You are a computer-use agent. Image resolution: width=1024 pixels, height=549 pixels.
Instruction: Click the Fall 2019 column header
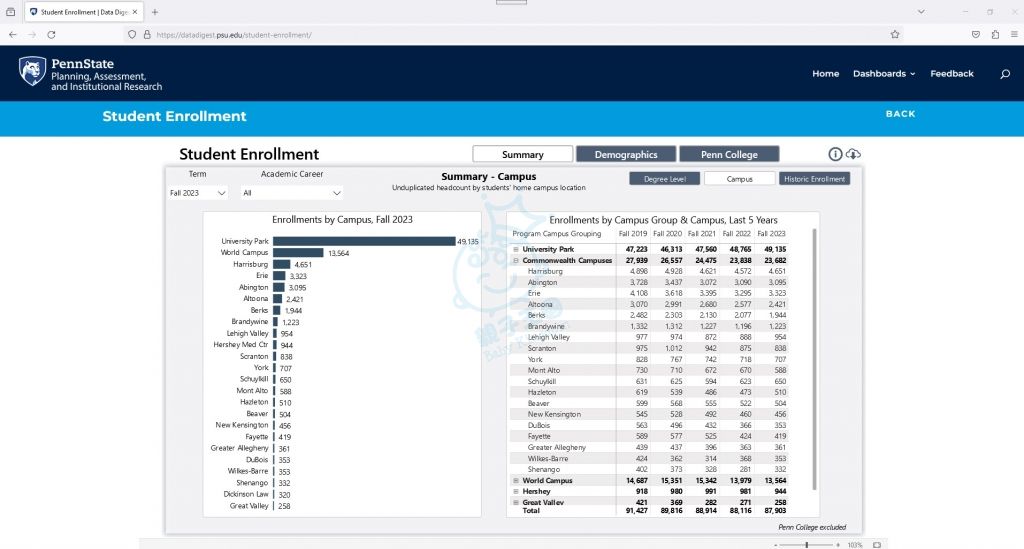point(632,234)
